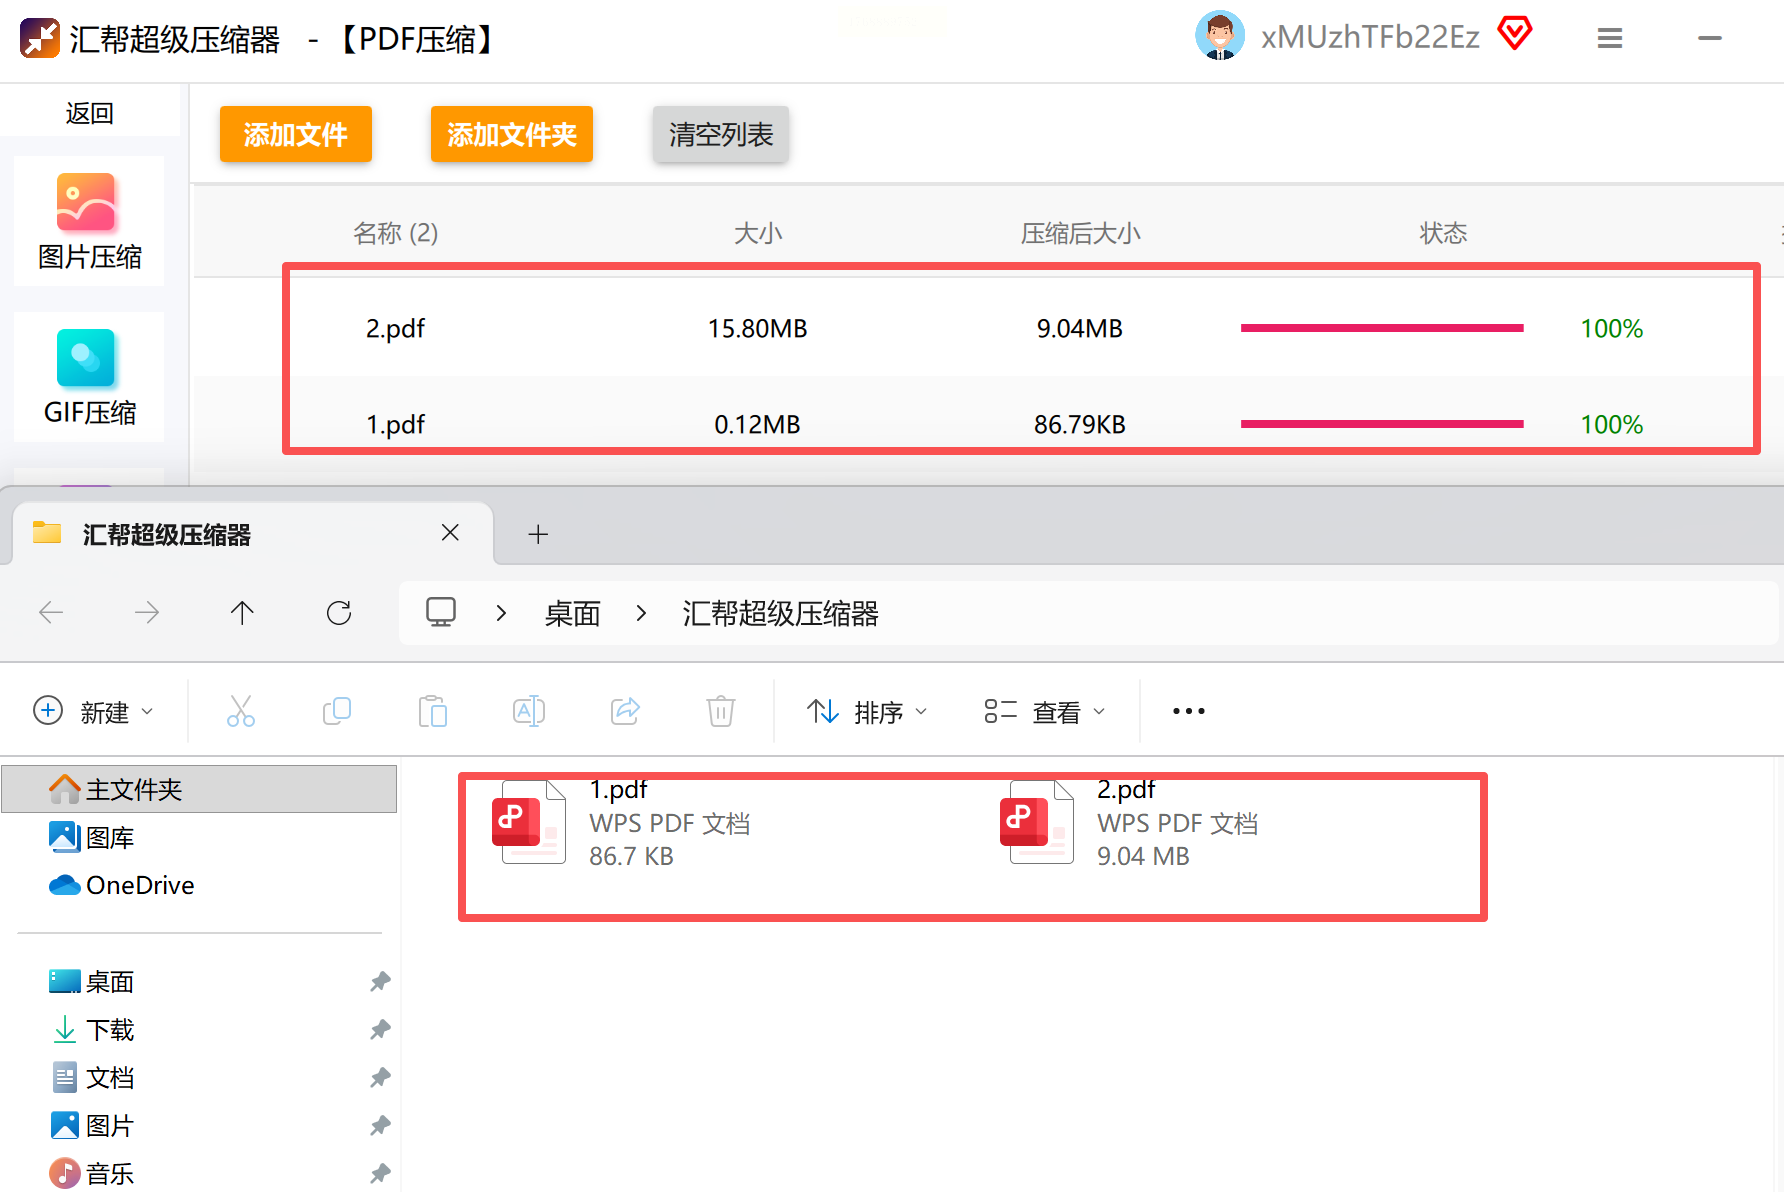The height and width of the screenshot is (1192, 1784).
Task: Open the 新建 dropdown menu
Action: [93, 711]
